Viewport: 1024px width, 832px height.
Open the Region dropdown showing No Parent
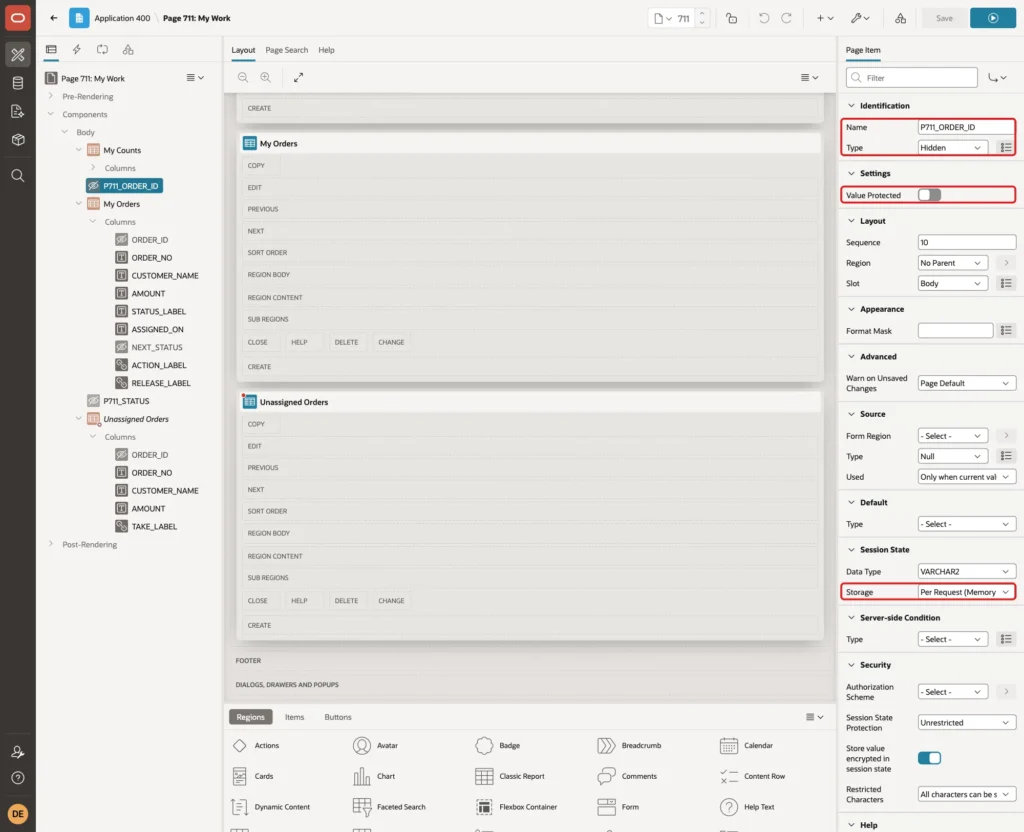952,263
